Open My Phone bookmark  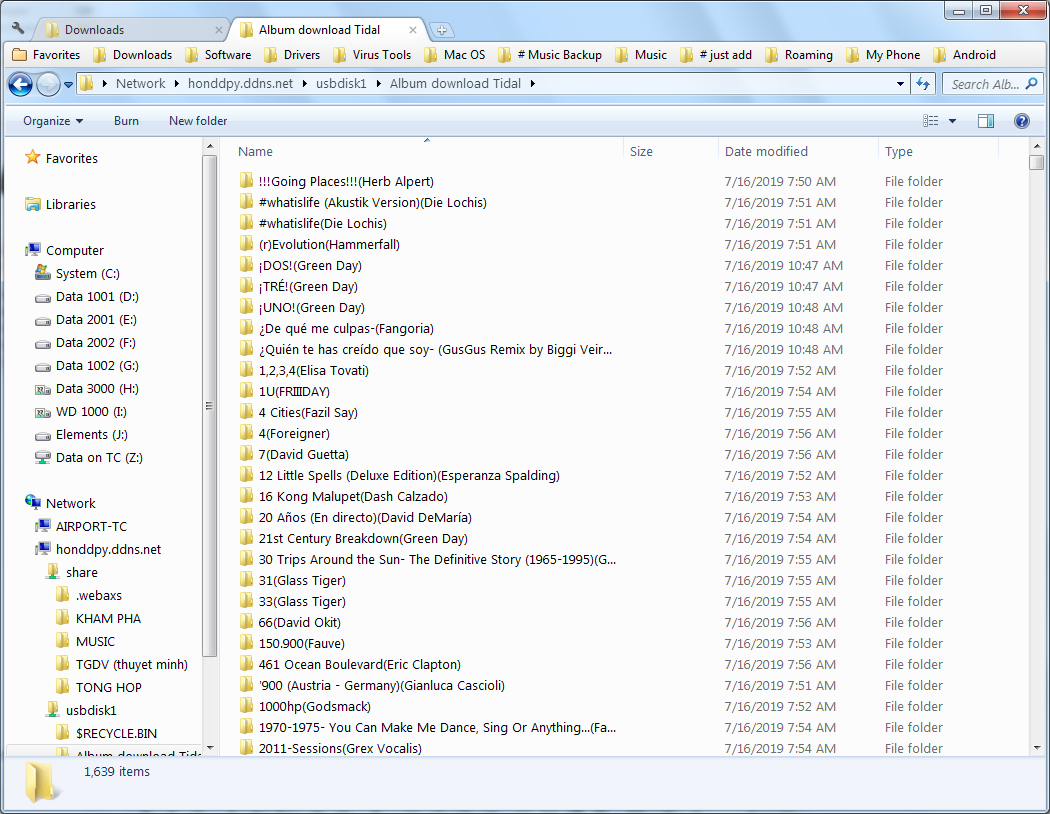click(x=883, y=55)
